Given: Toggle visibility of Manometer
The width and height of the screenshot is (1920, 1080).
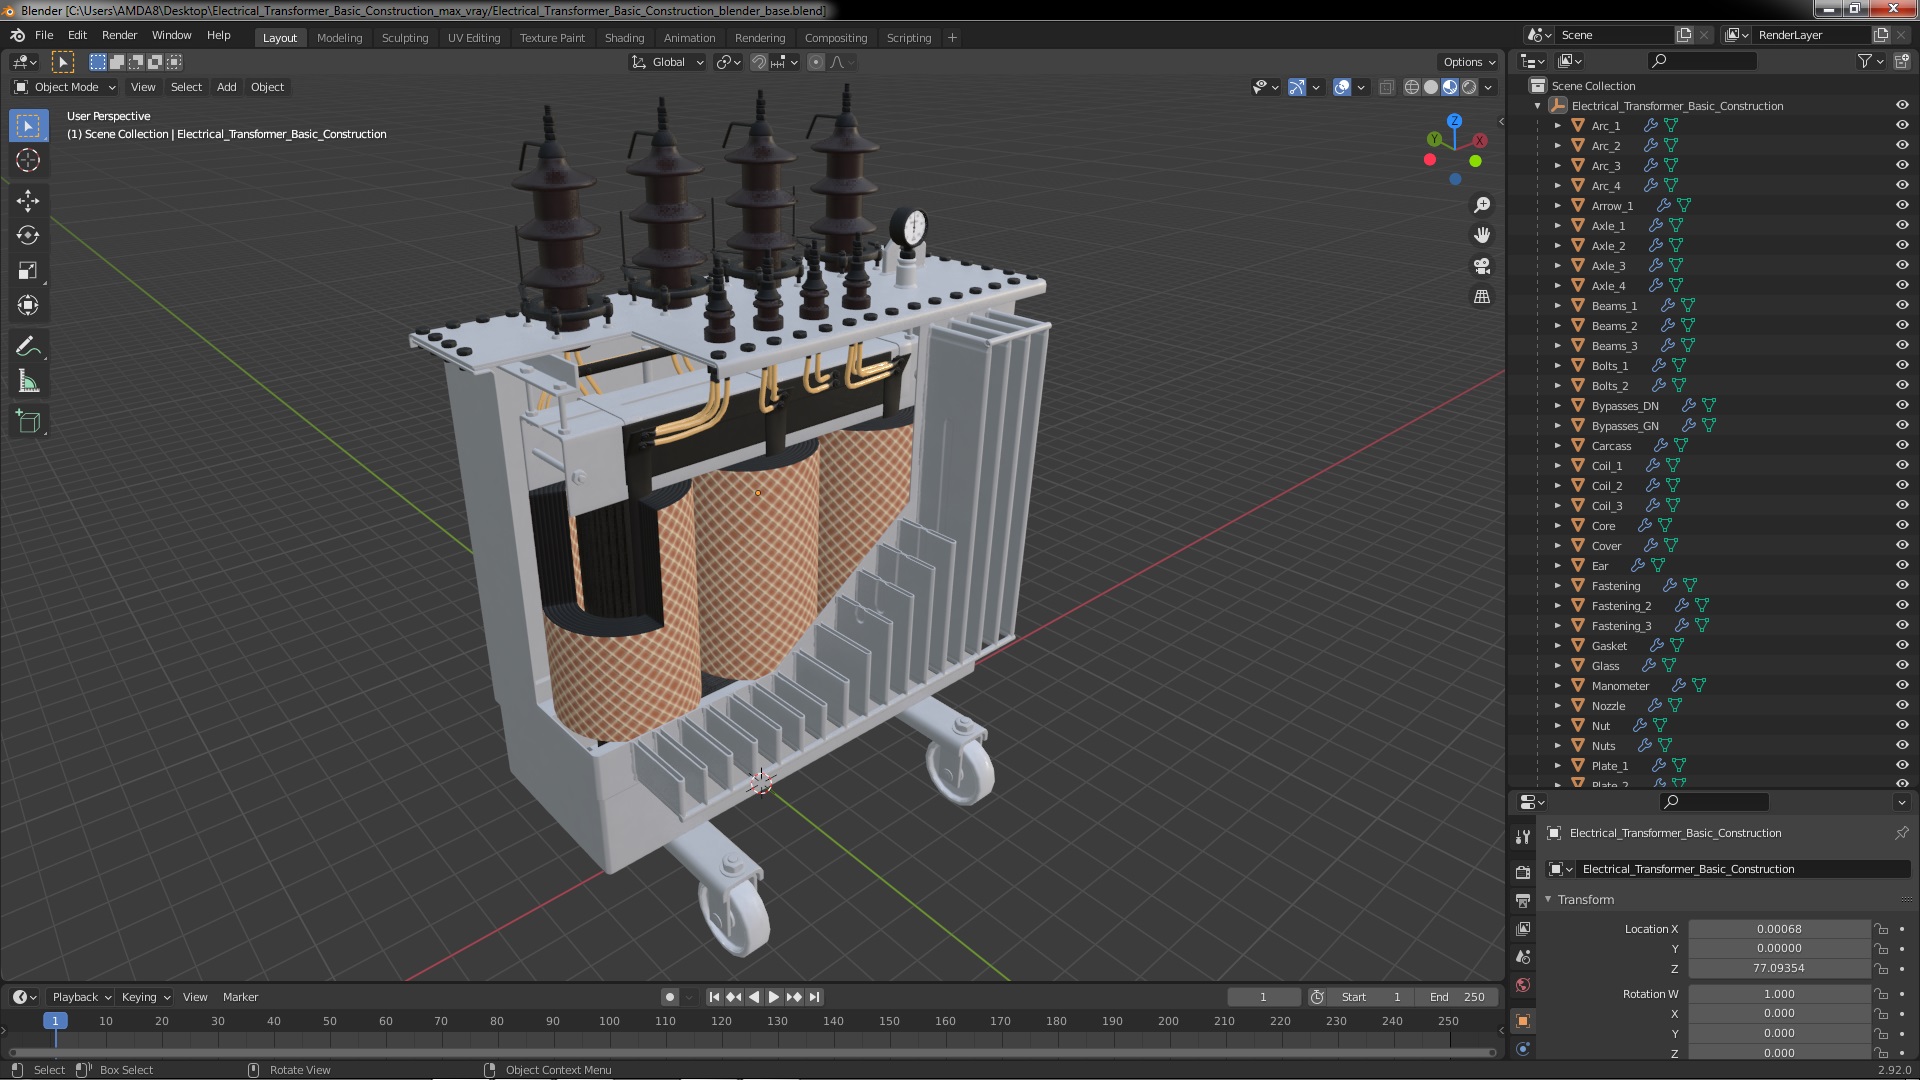Looking at the screenshot, I should pos(1901,685).
